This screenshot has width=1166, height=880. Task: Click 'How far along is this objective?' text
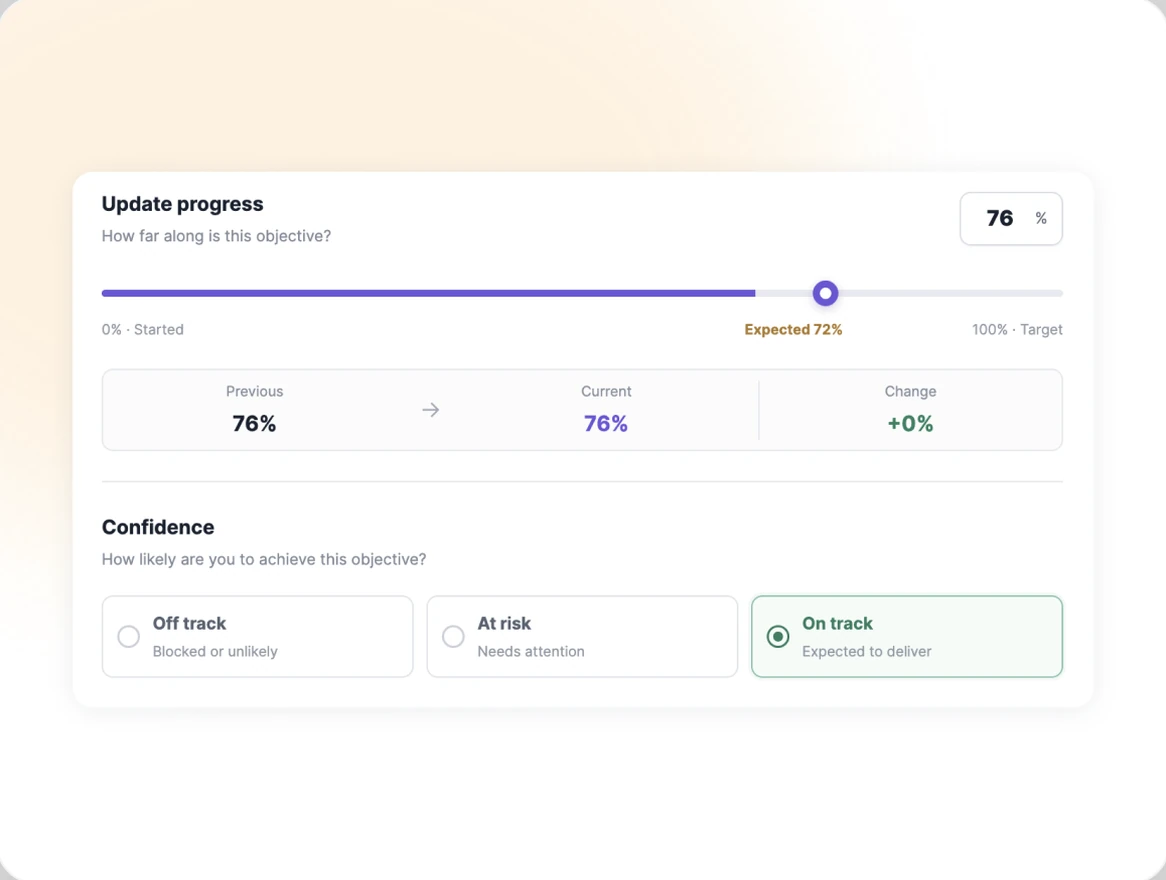point(216,236)
